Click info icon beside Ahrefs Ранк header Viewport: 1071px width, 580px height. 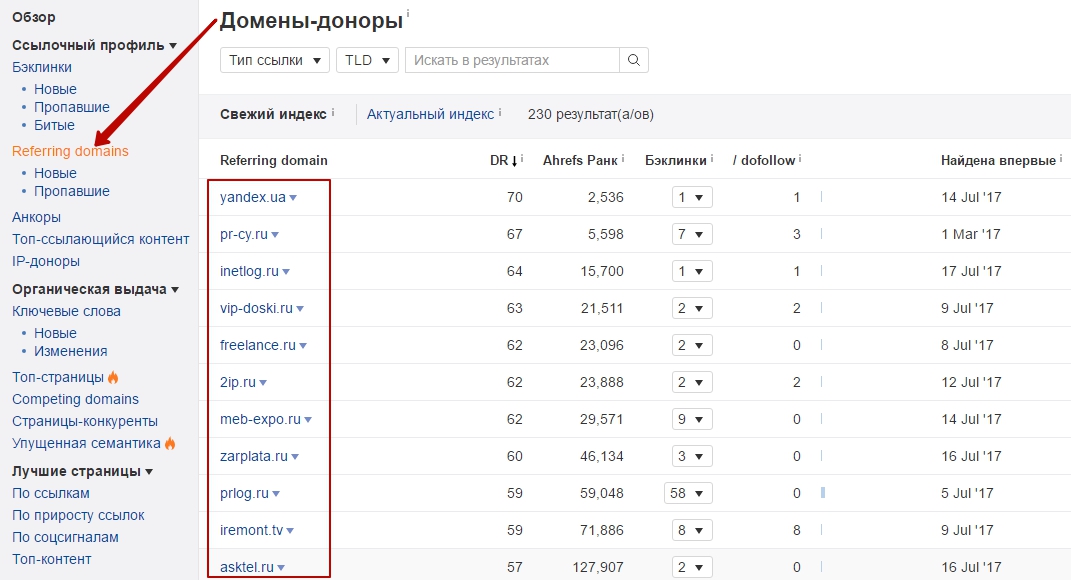[x=623, y=158]
